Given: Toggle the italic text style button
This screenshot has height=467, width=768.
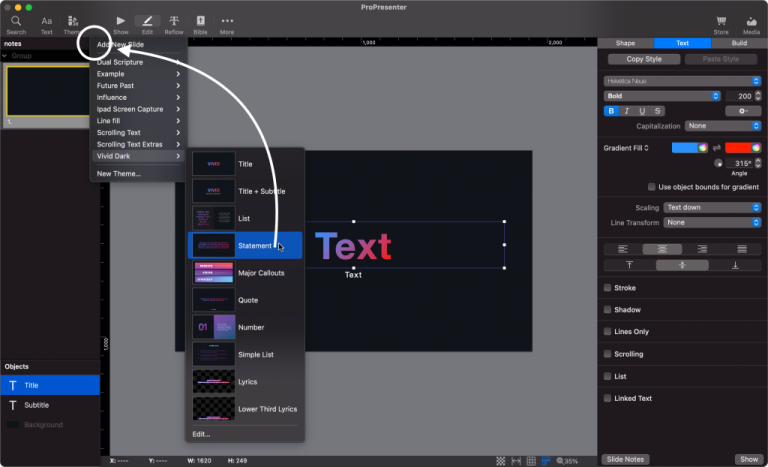Looking at the screenshot, I should (x=626, y=111).
